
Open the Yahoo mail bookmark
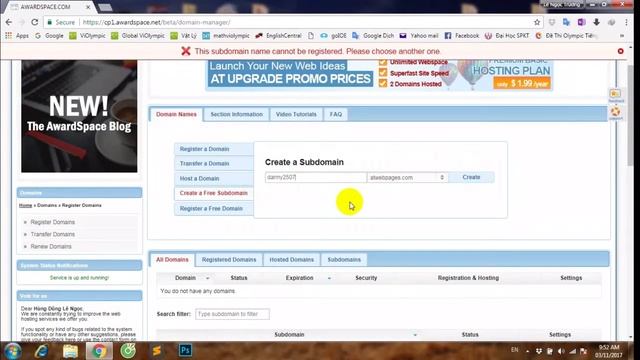pyautogui.click(x=419, y=36)
